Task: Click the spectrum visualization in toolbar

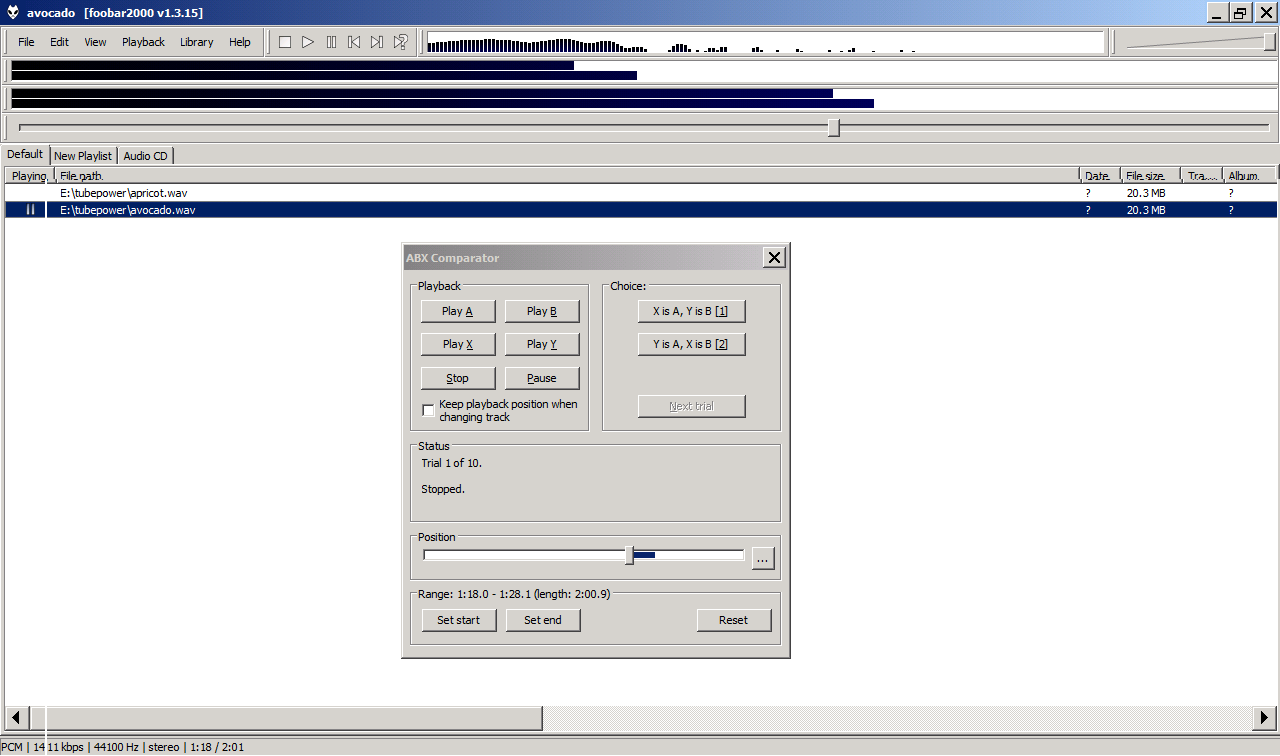Action: 765,42
